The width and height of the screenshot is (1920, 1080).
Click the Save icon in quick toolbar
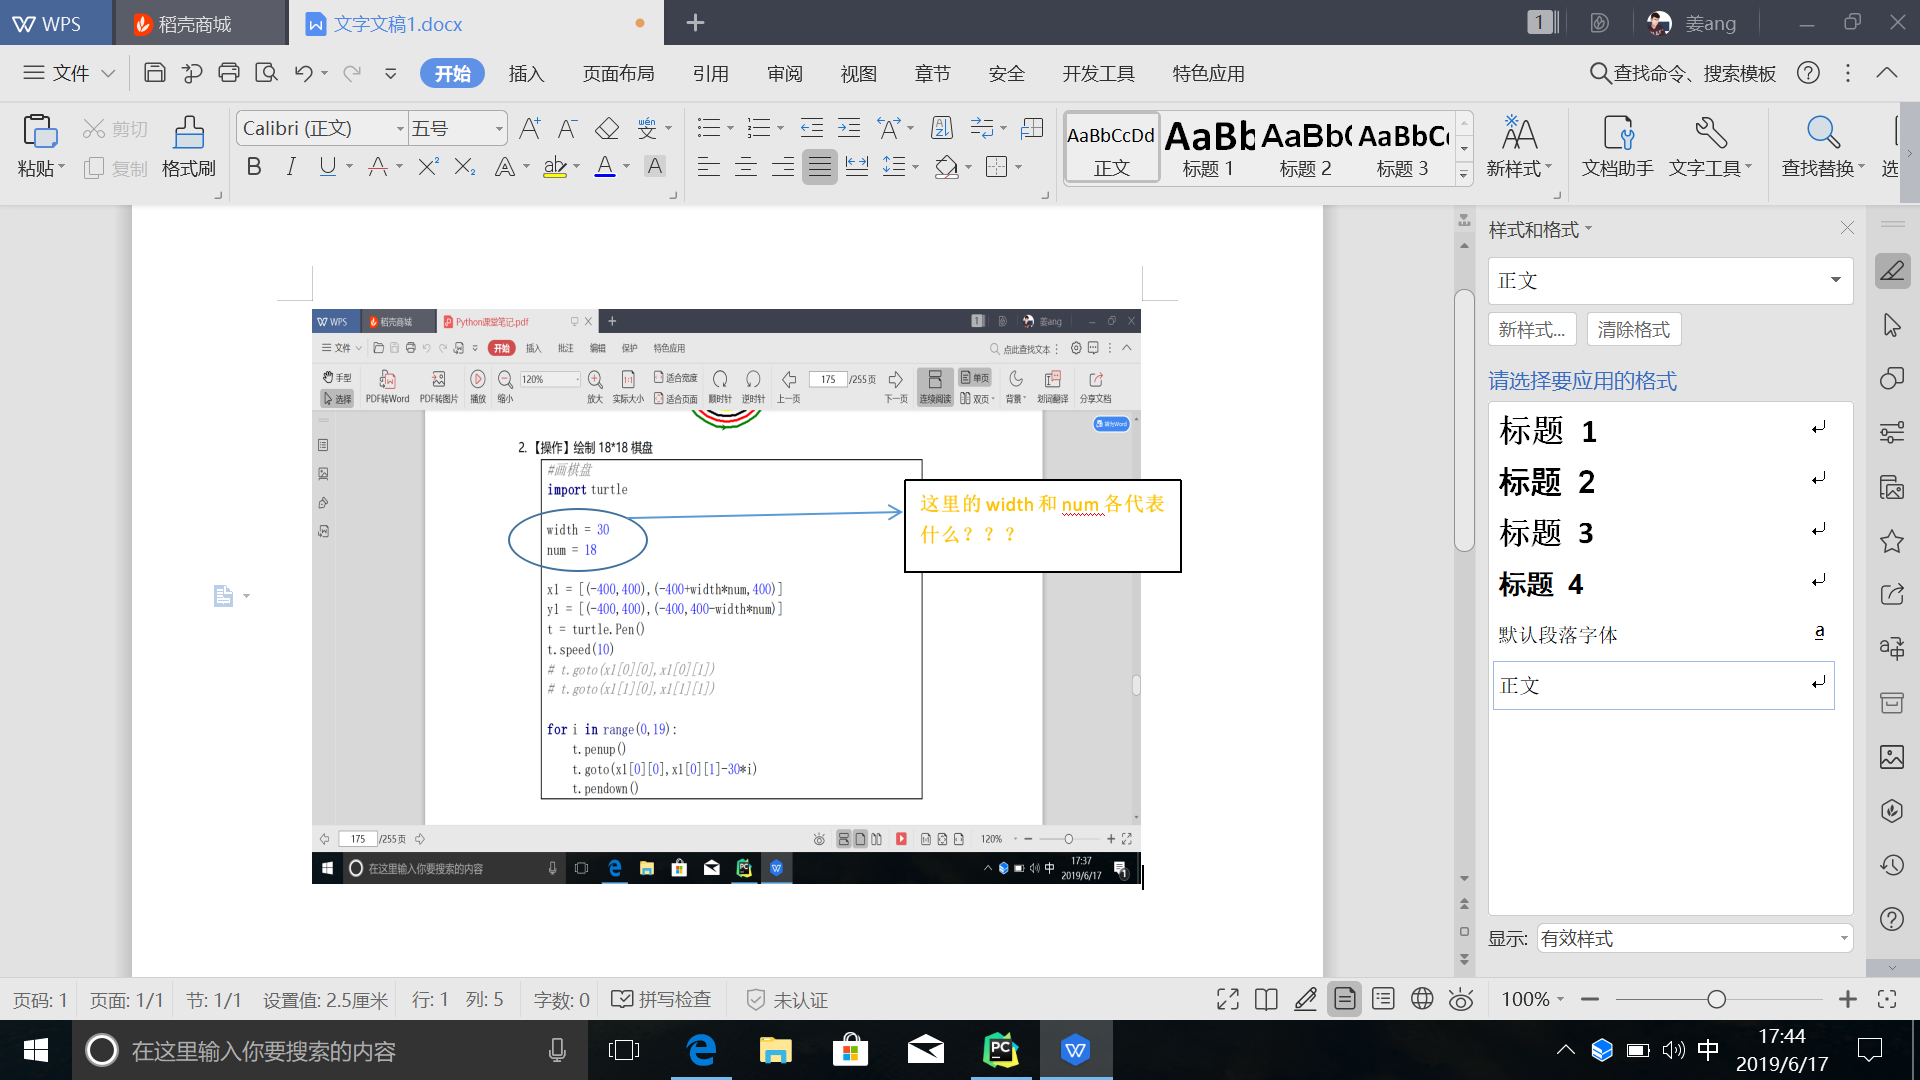point(154,73)
